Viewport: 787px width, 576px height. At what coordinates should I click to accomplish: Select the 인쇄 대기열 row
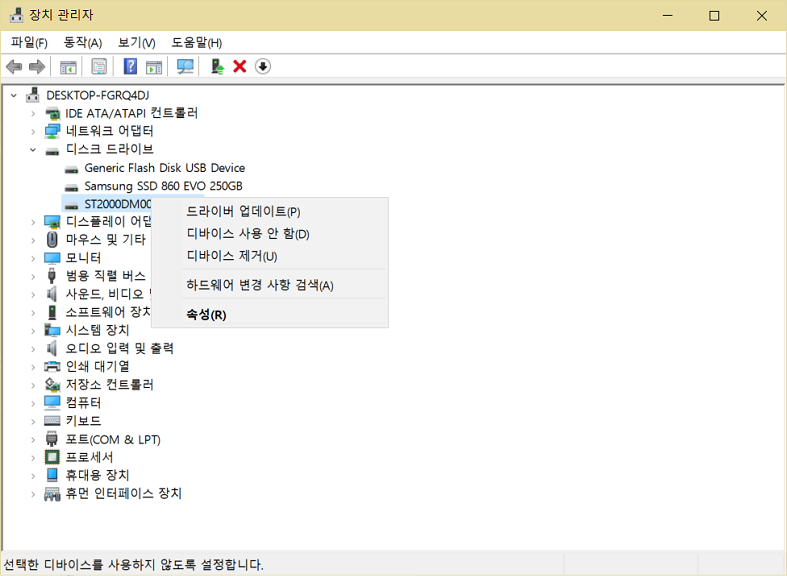[x=97, y=366]
